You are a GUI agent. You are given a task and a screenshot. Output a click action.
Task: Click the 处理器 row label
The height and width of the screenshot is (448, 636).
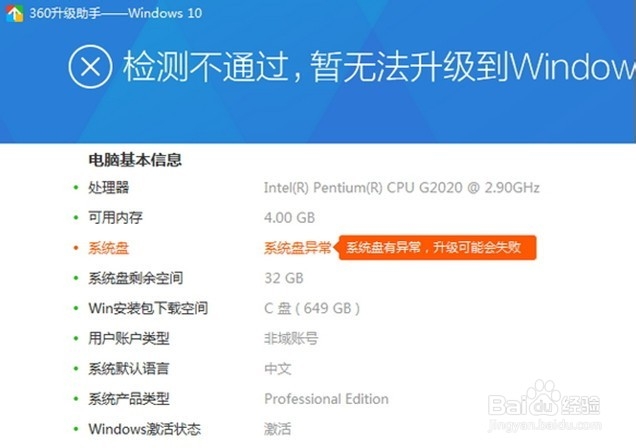pyautogui.click(x=108, y=188)
